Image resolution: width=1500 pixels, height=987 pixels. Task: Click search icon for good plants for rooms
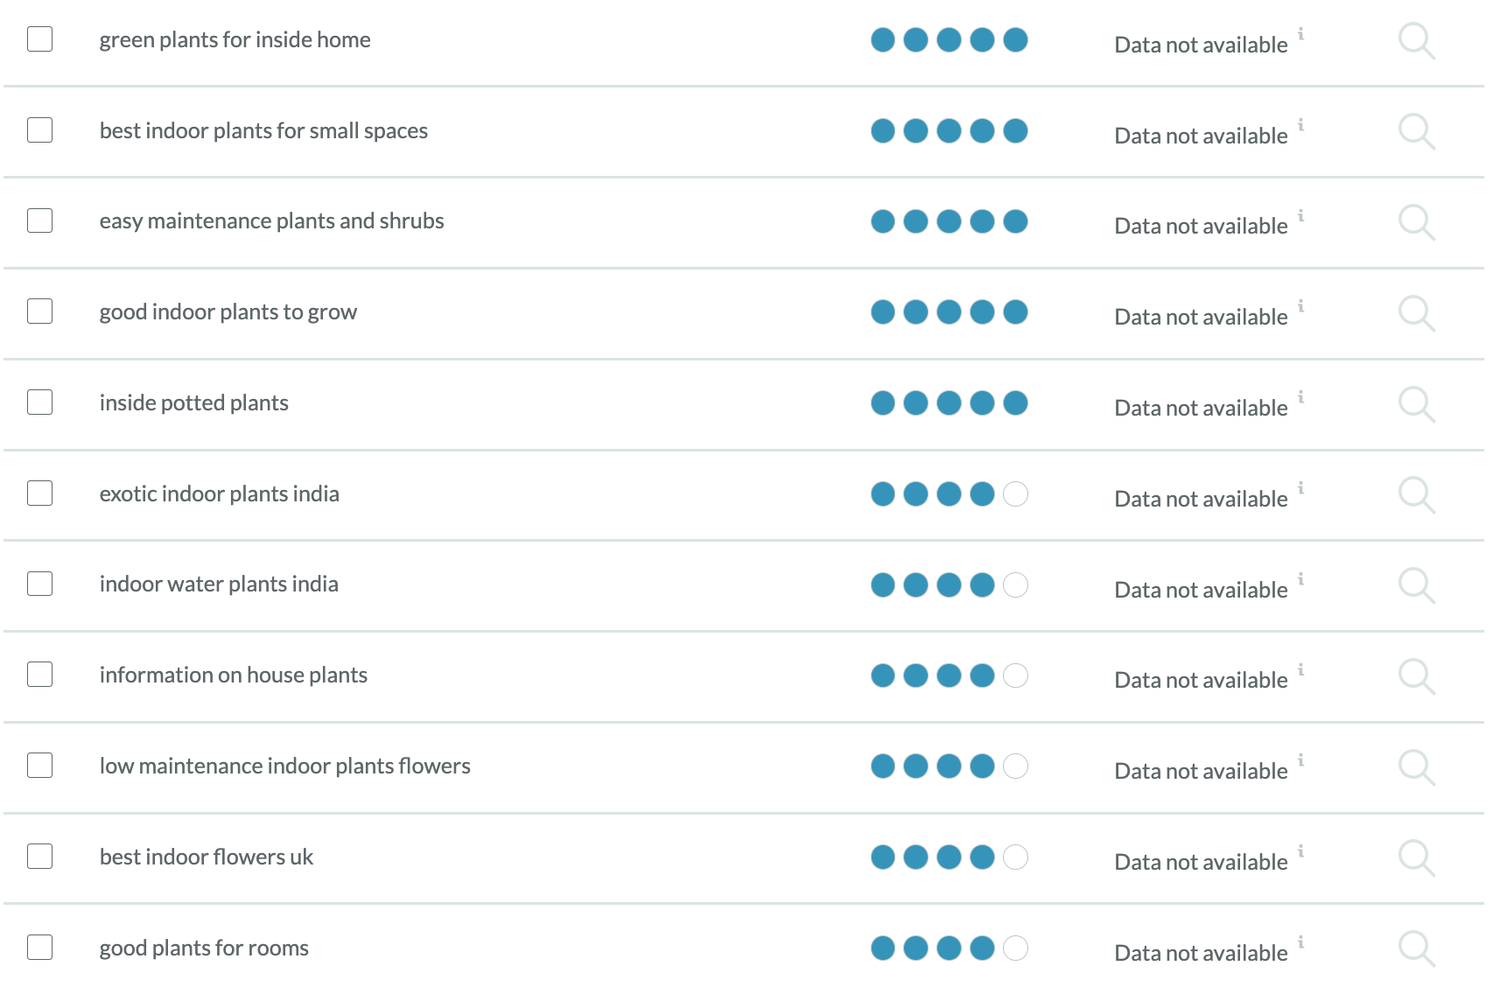[1416, 948]
